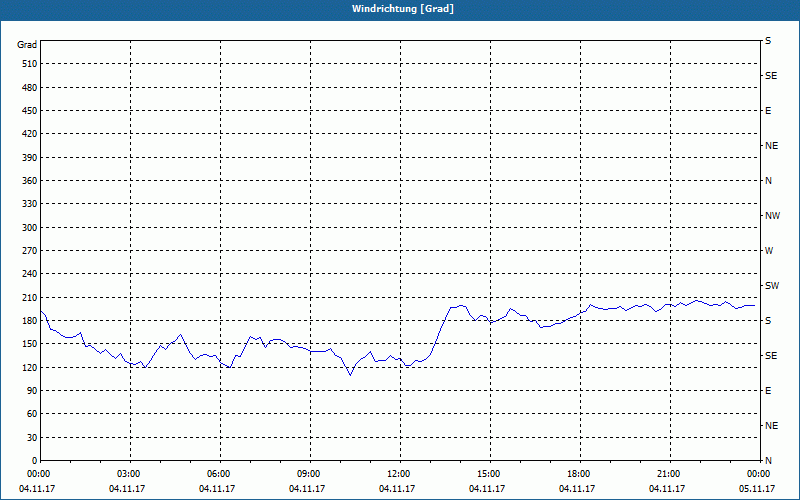Viewport: 800px width, 500px height.
Task: Select the 'E' label on the 450 gridline
Action: point(768,111)
